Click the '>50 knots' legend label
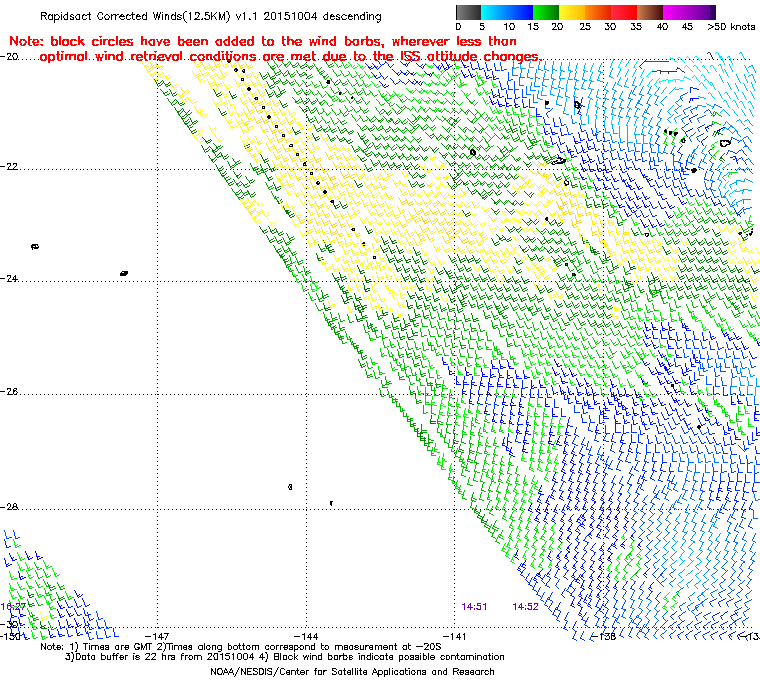 tap(731, 27)
